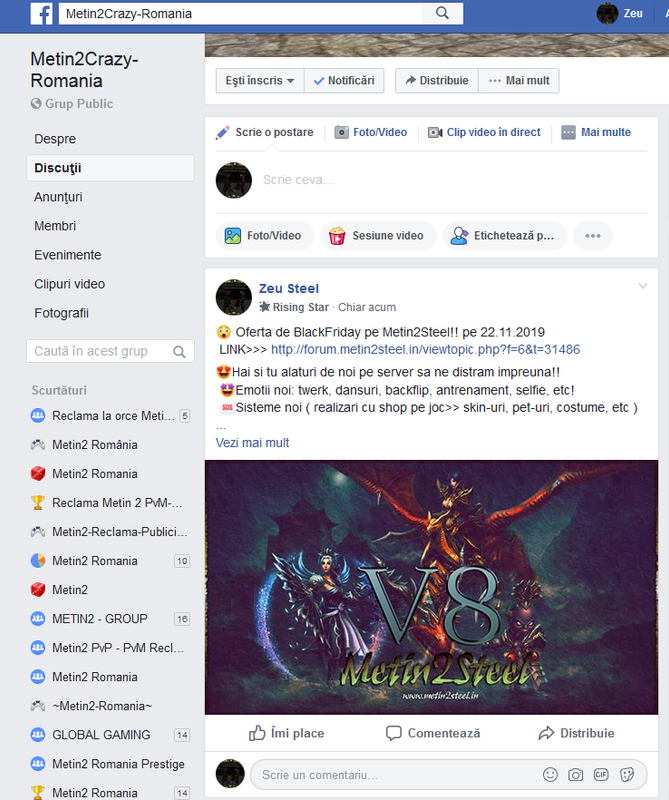The height and width of the screenshot is (800, 669).
Task: Open the Ești înscris dropdown
Action: (x=260, y=81)
